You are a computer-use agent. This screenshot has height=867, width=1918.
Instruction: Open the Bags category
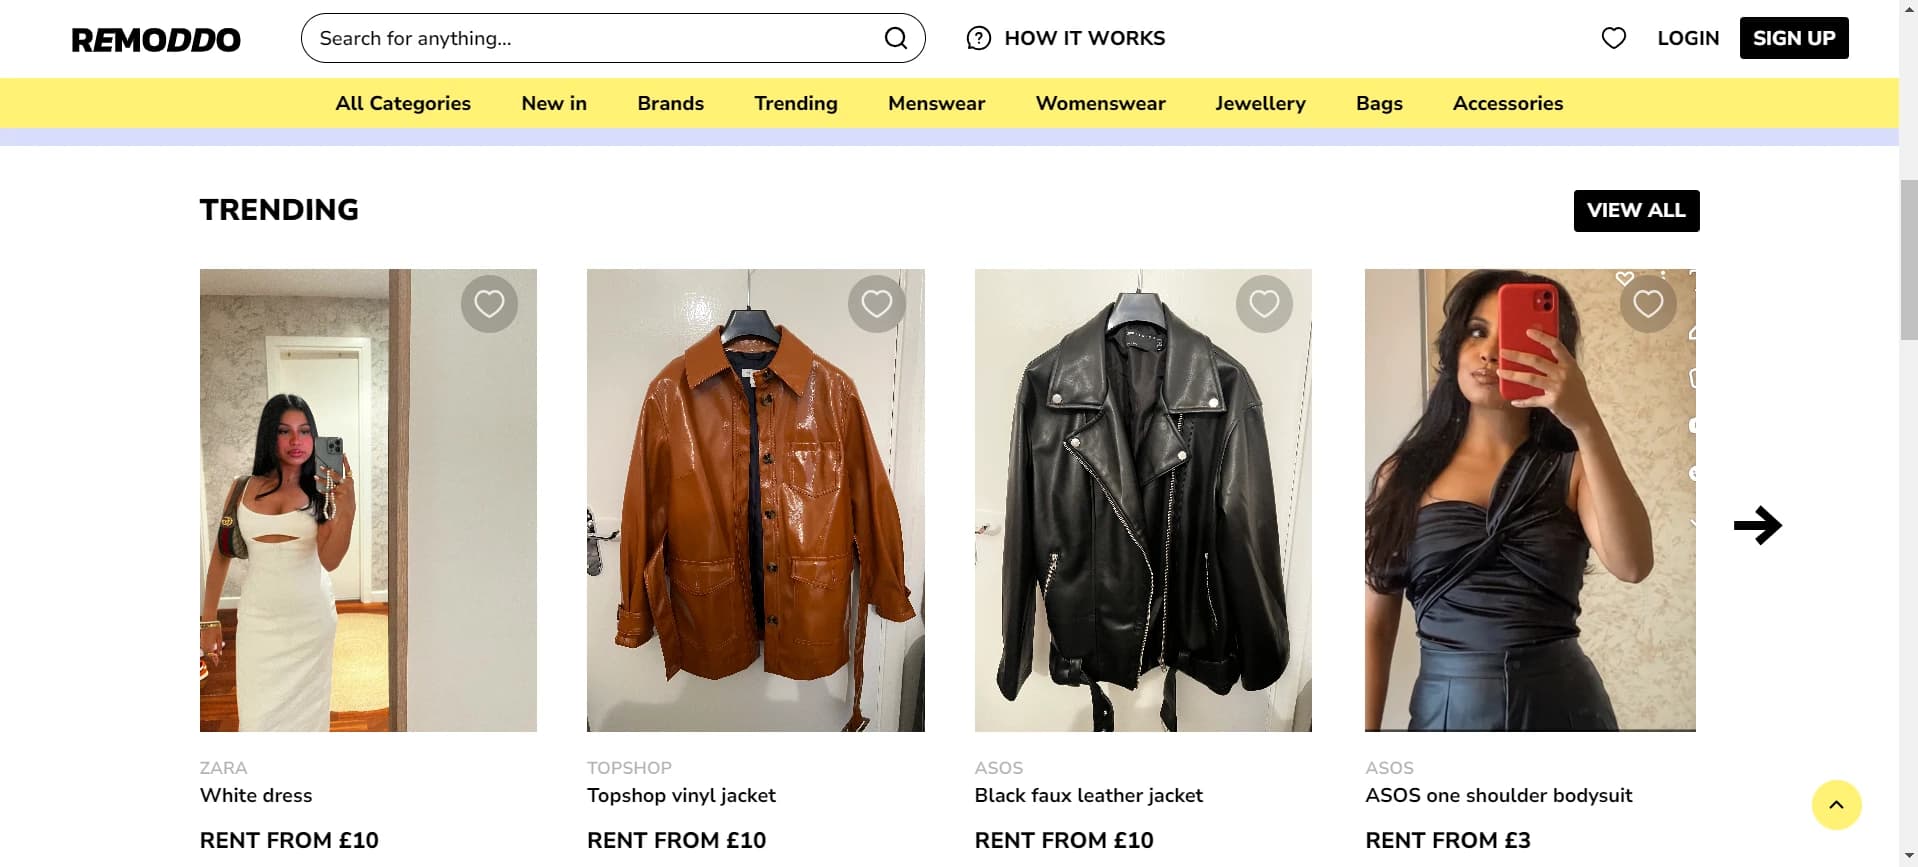pos(1379,103)
